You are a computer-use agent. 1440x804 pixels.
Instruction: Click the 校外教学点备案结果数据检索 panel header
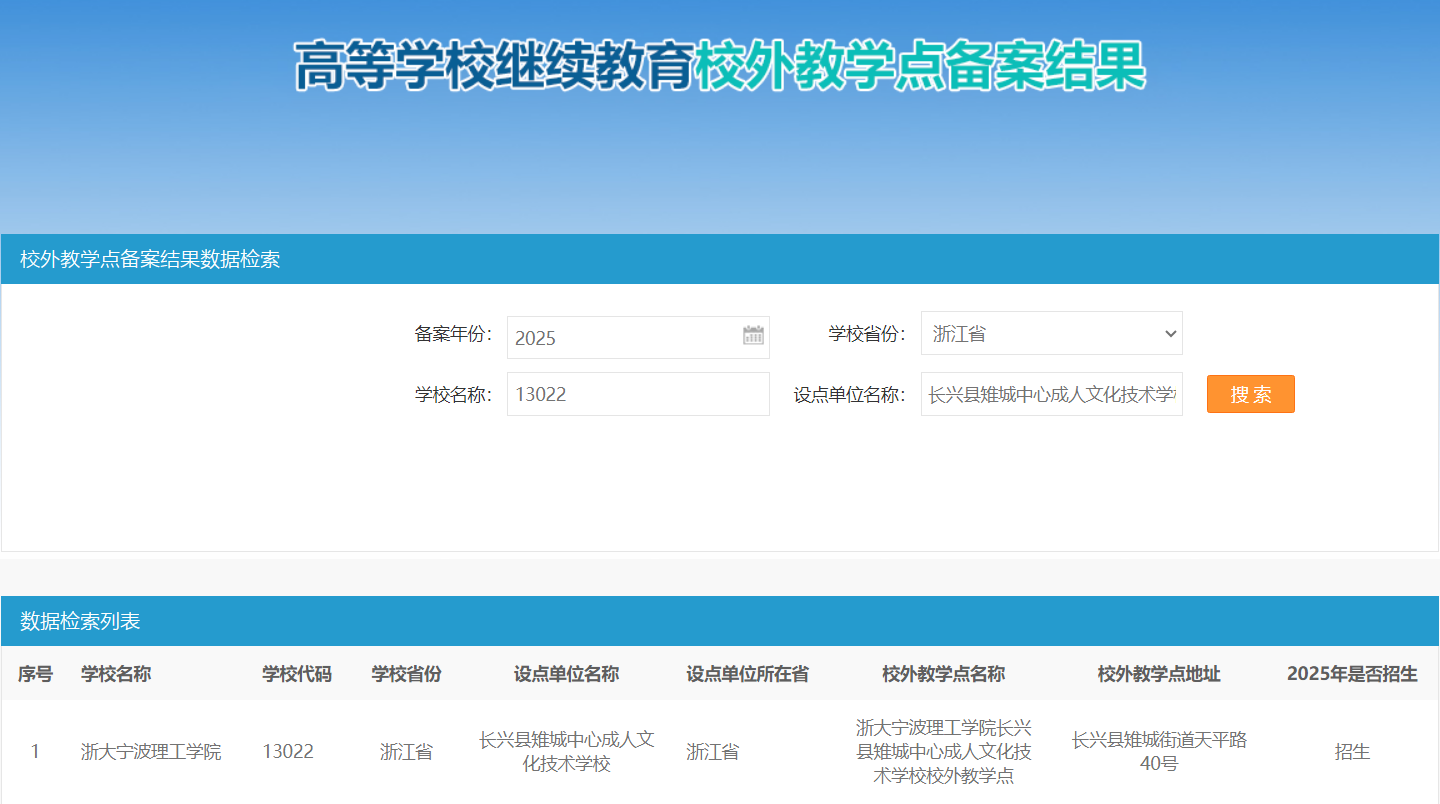150,260
